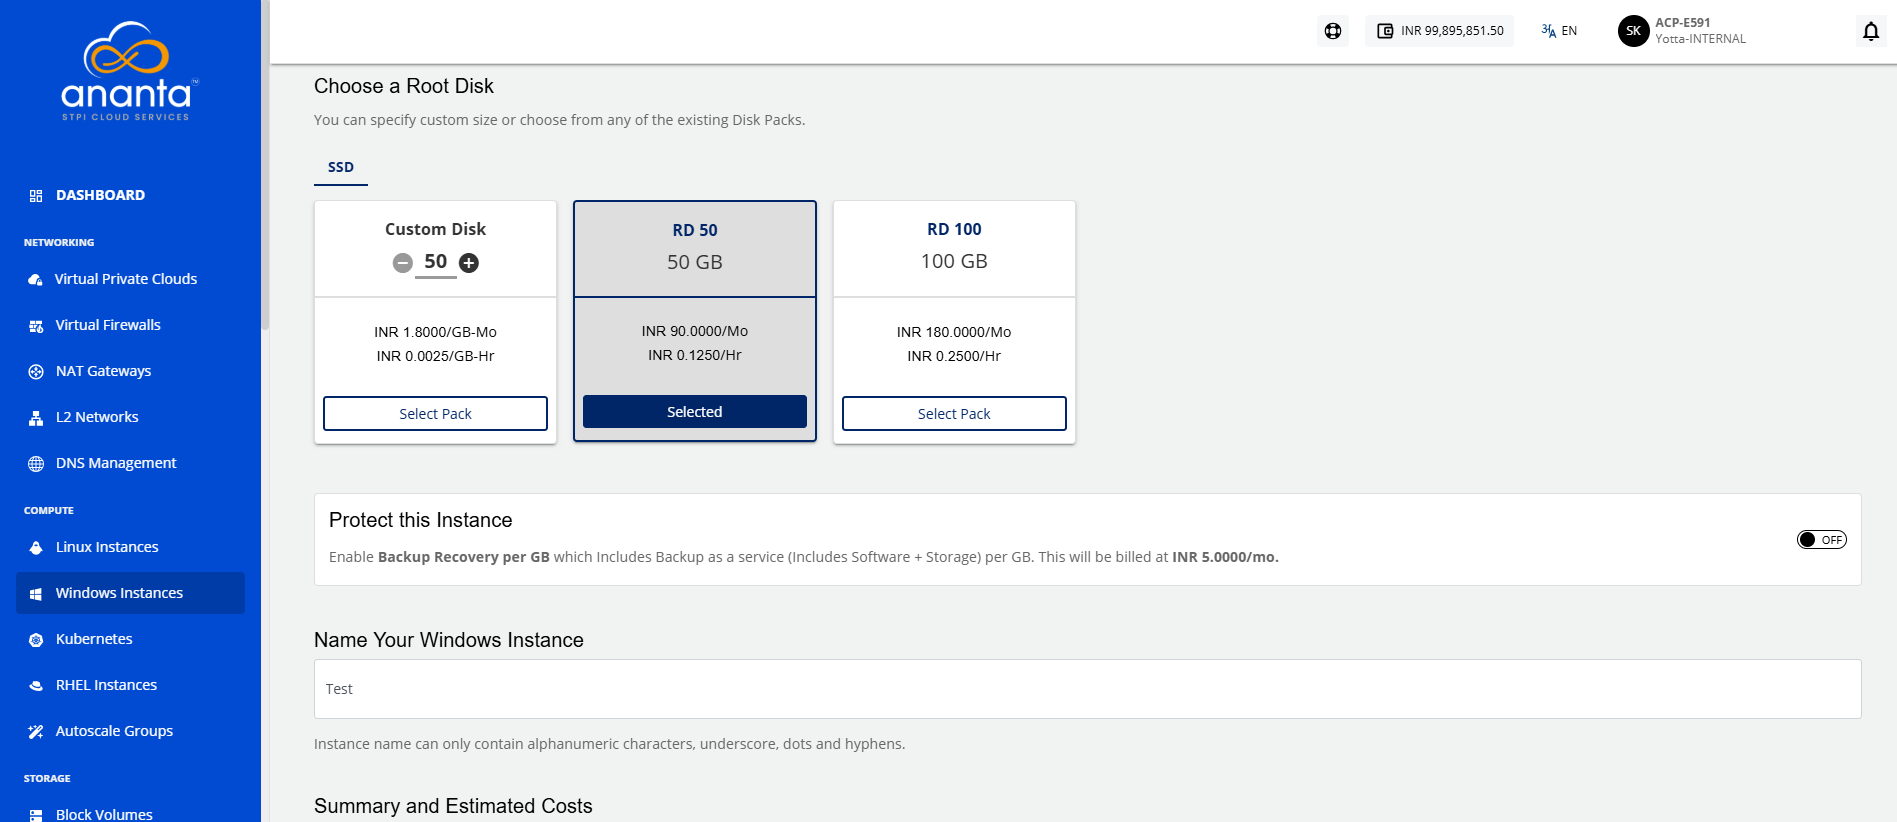The width and height of the screenshot is (1897, 822).
Task: Navigate to DASHBOARD
Action: 100,195
